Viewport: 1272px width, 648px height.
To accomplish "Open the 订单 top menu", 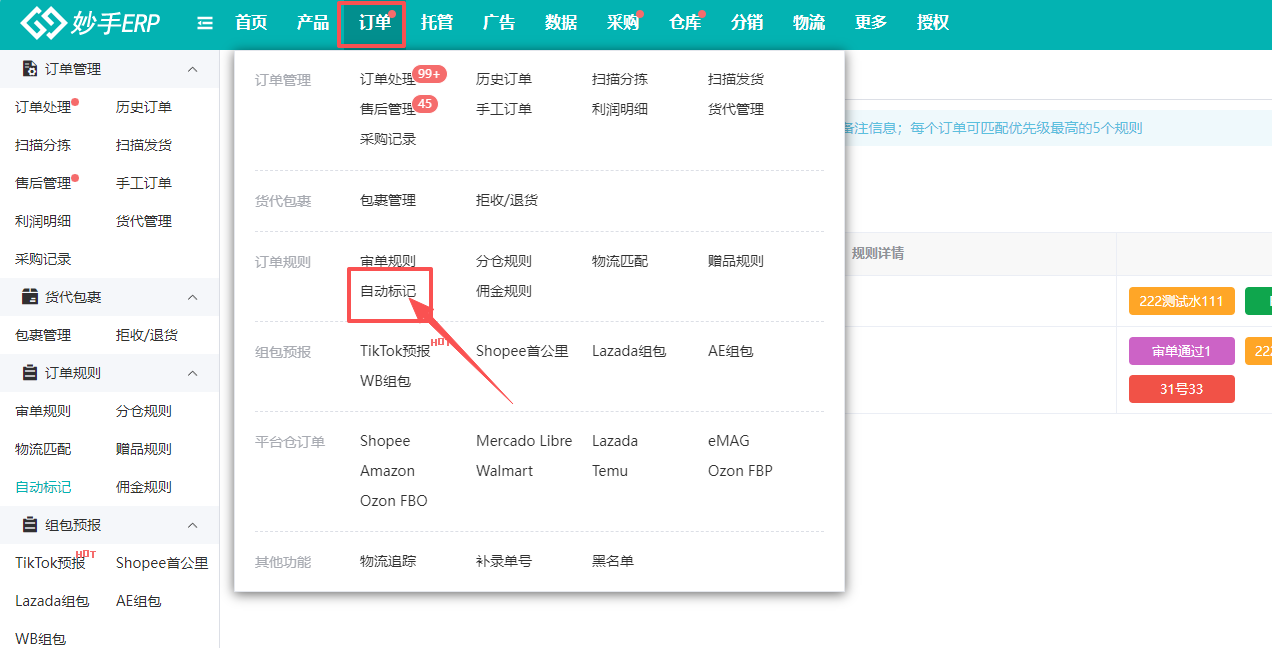I will (375, 23).
